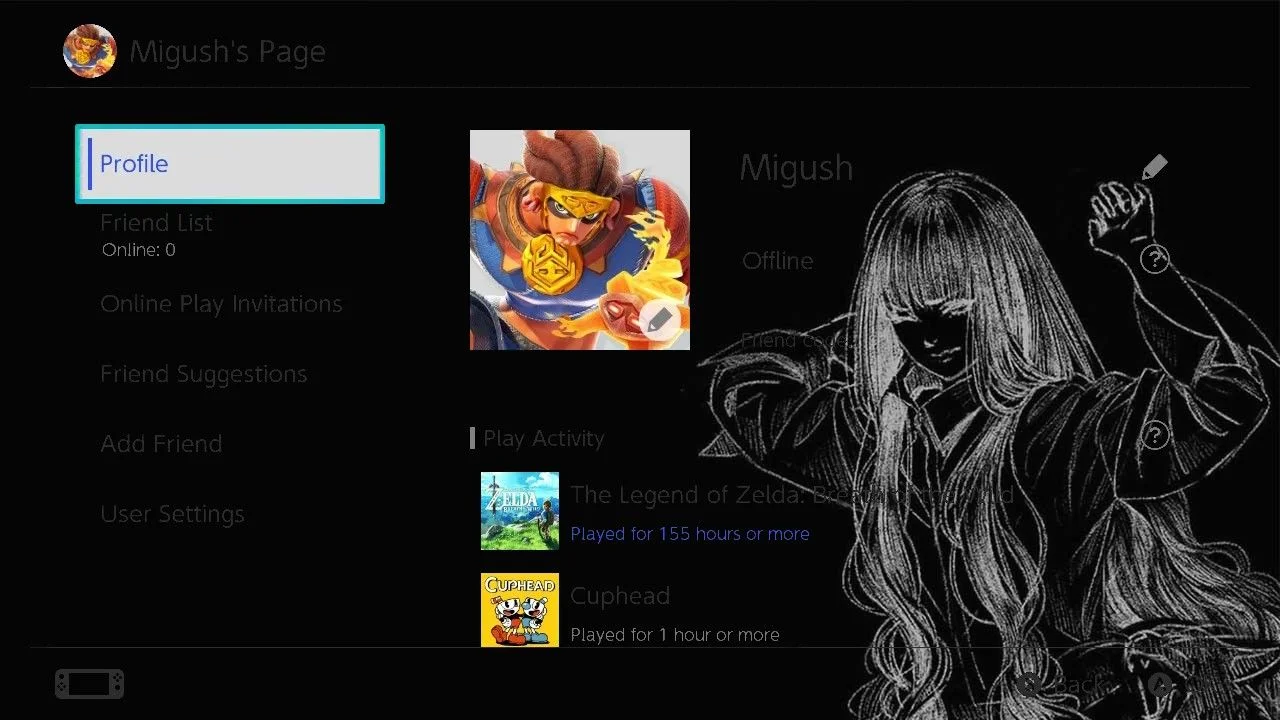
Task: Click 'Played for 155 hours or more'
Action: pyautogui.click(x=690, y=534)
